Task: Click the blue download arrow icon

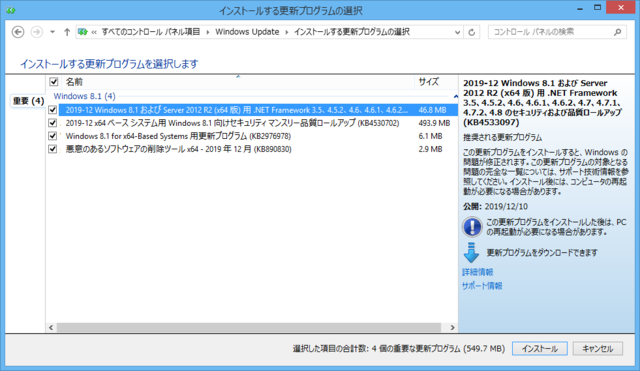Action: click(471, 253)
